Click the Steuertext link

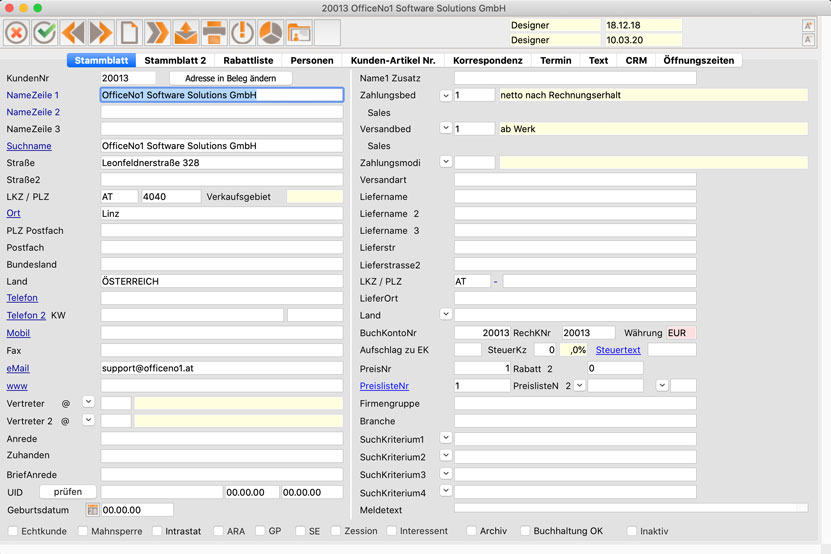(x=618, y=350)
